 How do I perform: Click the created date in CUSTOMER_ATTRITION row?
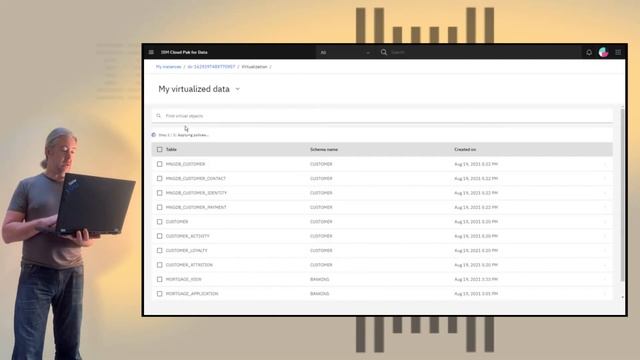(476, 265)
